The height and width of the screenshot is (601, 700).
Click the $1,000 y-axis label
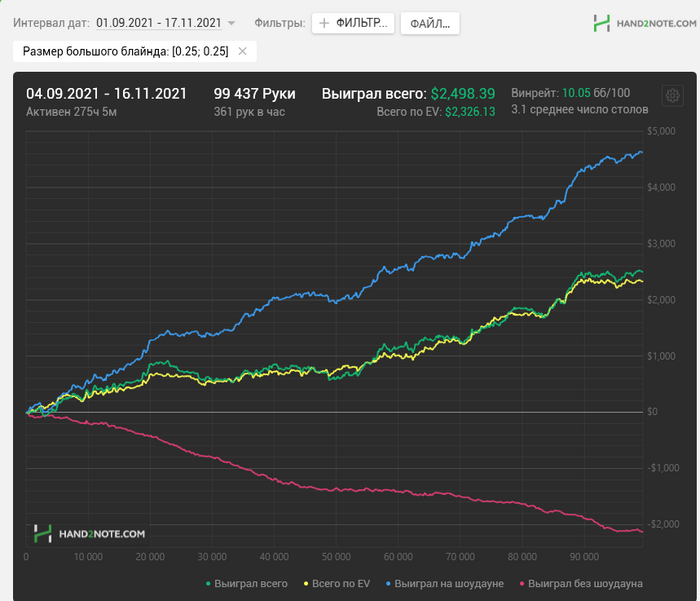(661, 356)
